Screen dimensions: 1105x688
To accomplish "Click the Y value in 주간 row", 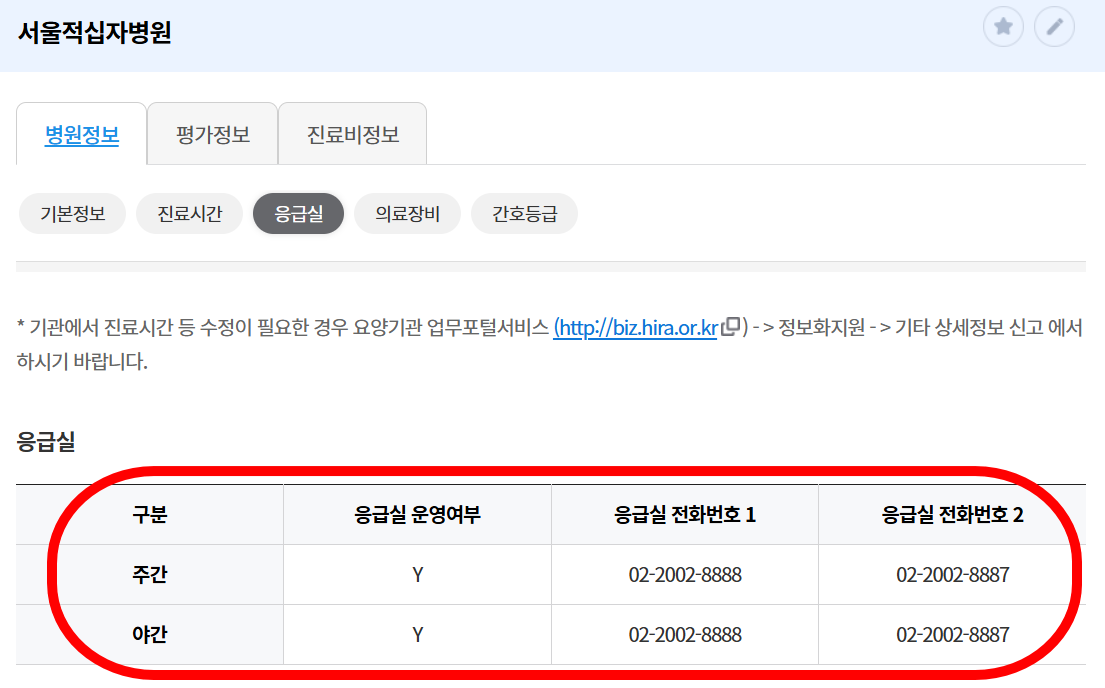I will (418, 575).
